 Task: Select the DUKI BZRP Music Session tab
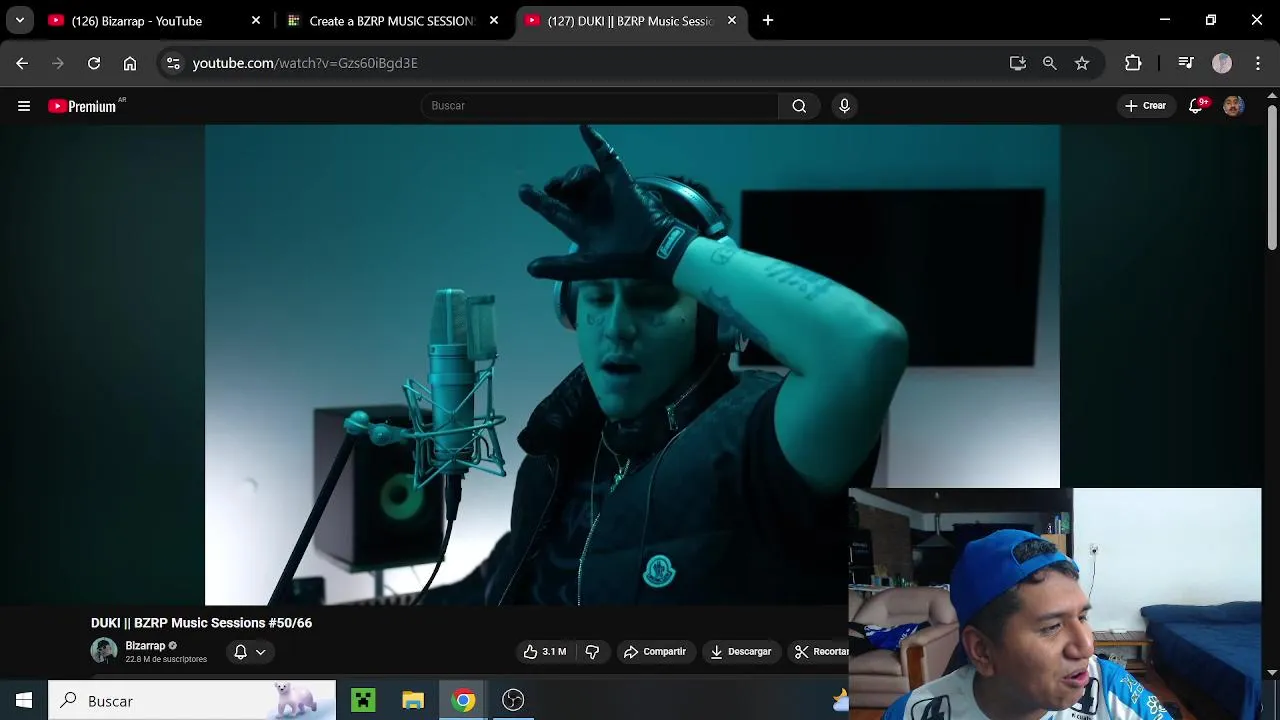(630, 21)
